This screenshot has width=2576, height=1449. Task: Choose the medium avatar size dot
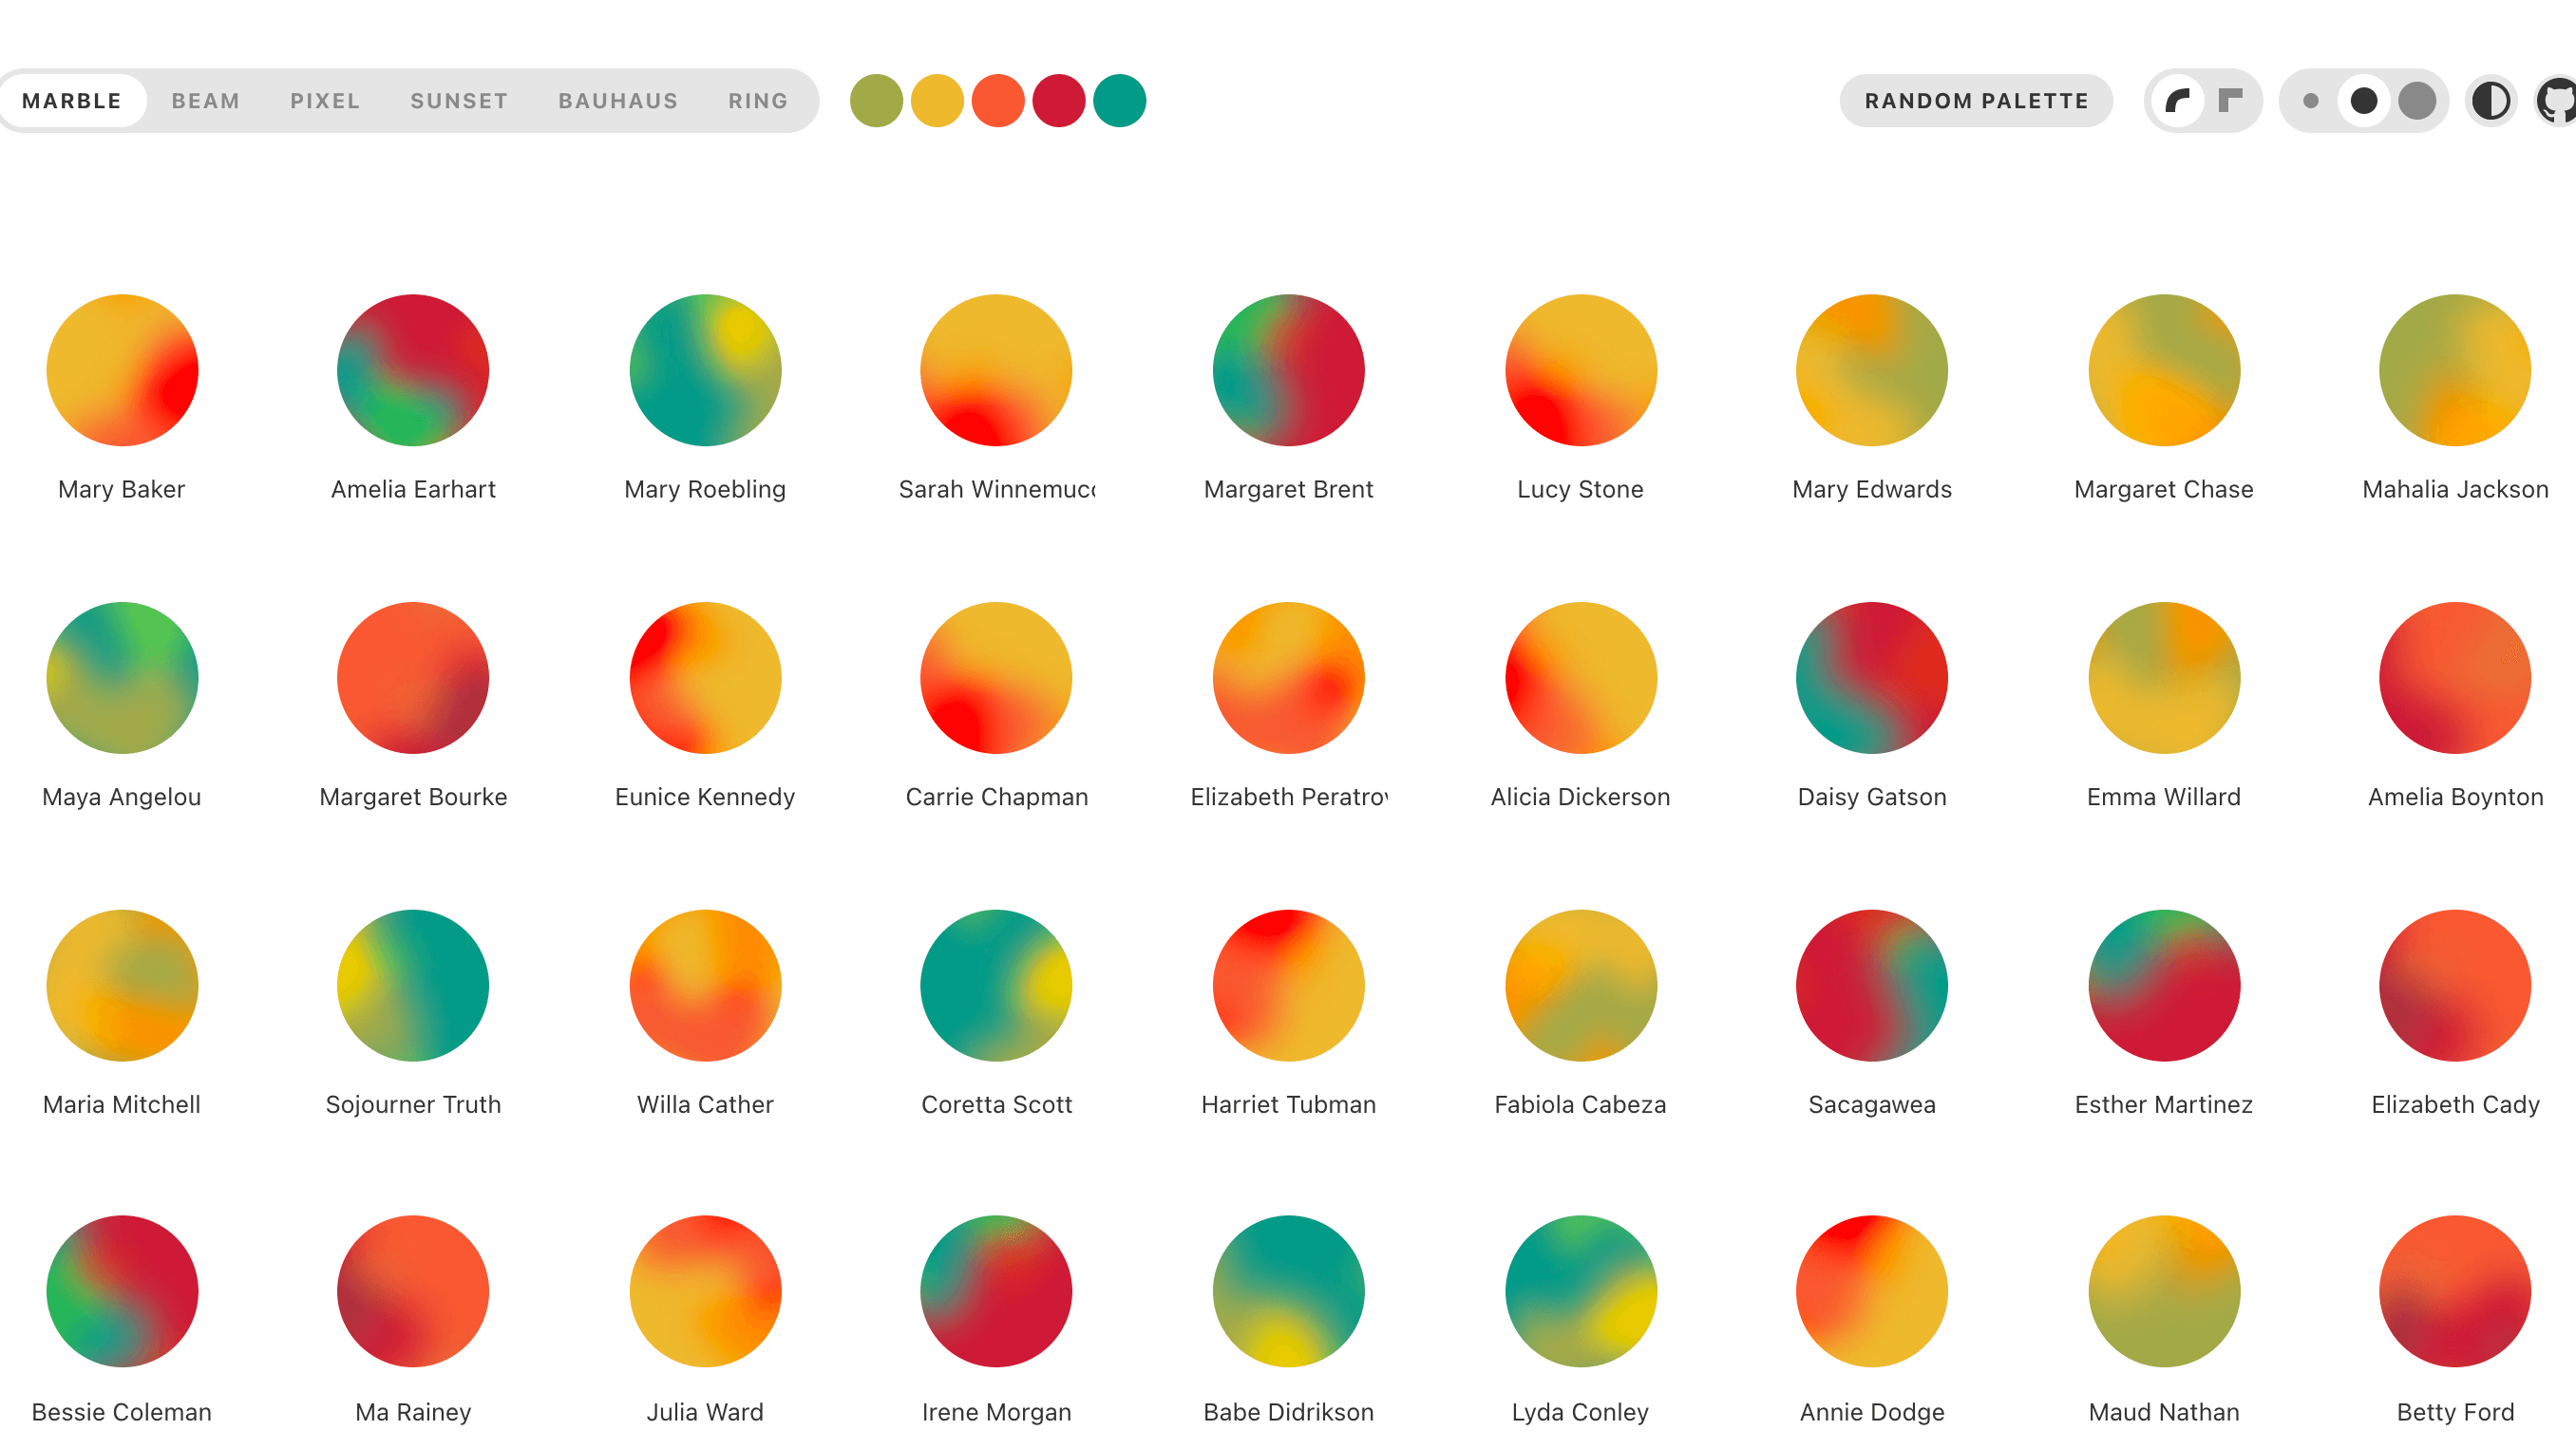click(x=2363, y=100)
